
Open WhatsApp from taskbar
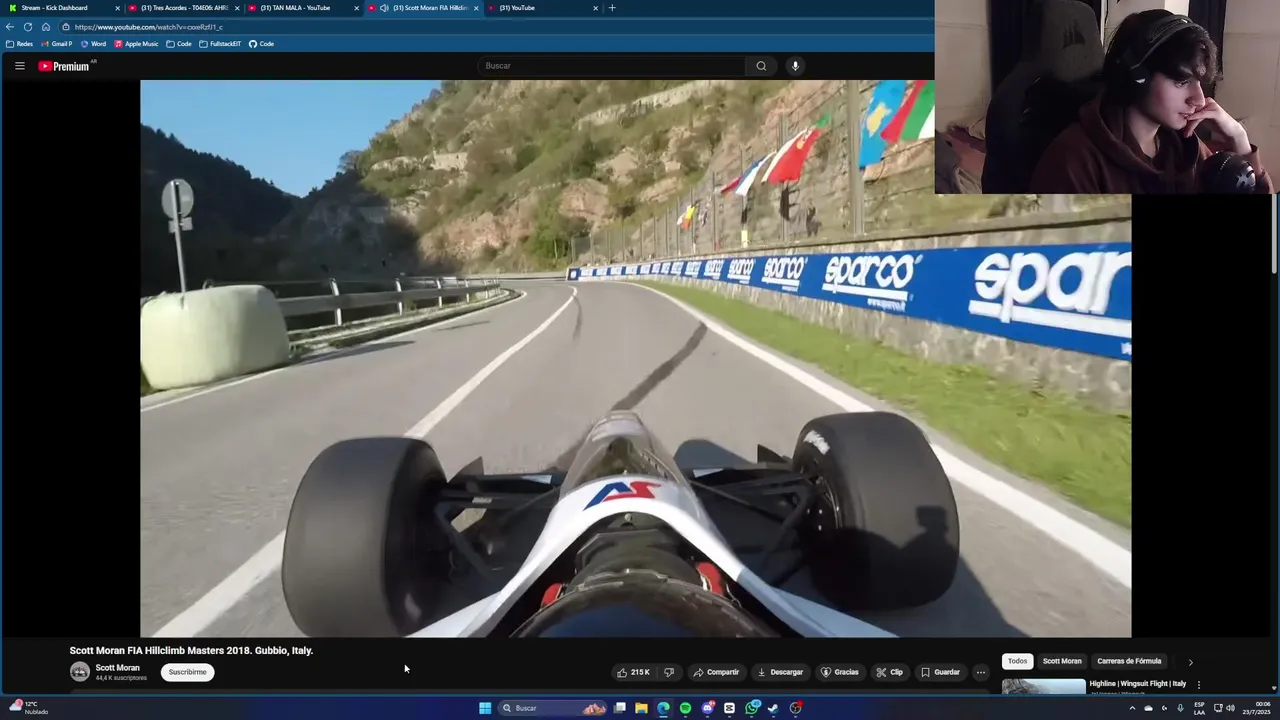click(752, 708)
